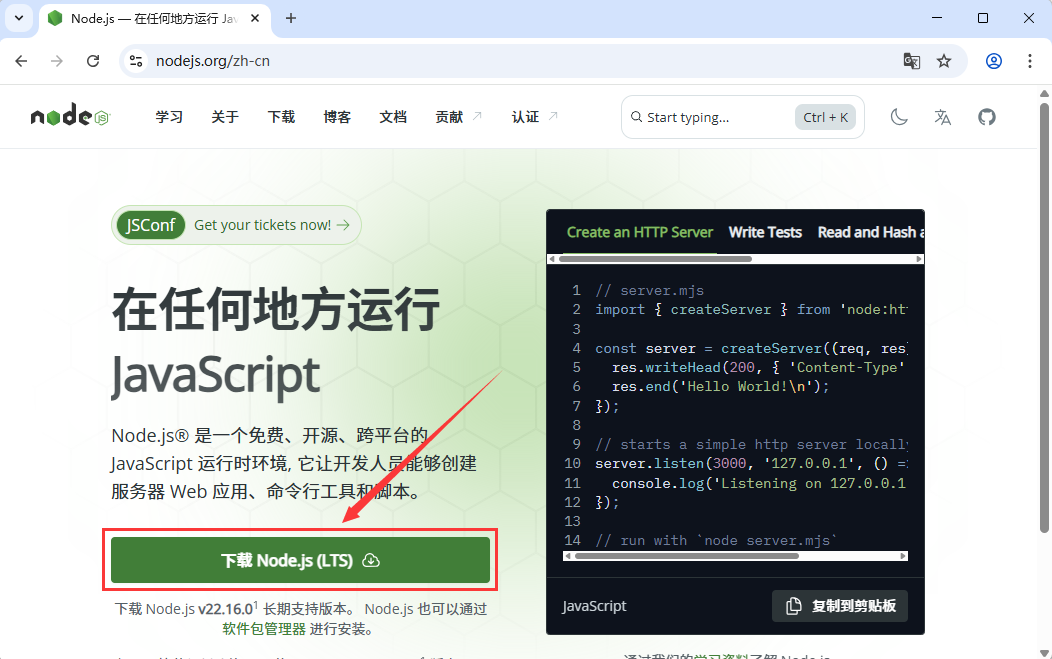Viewport: 1052px width, 659px height.
Task: Click the Ctrl + K shortcut badge
Action: pyautogui.click(x=825, y=117)
